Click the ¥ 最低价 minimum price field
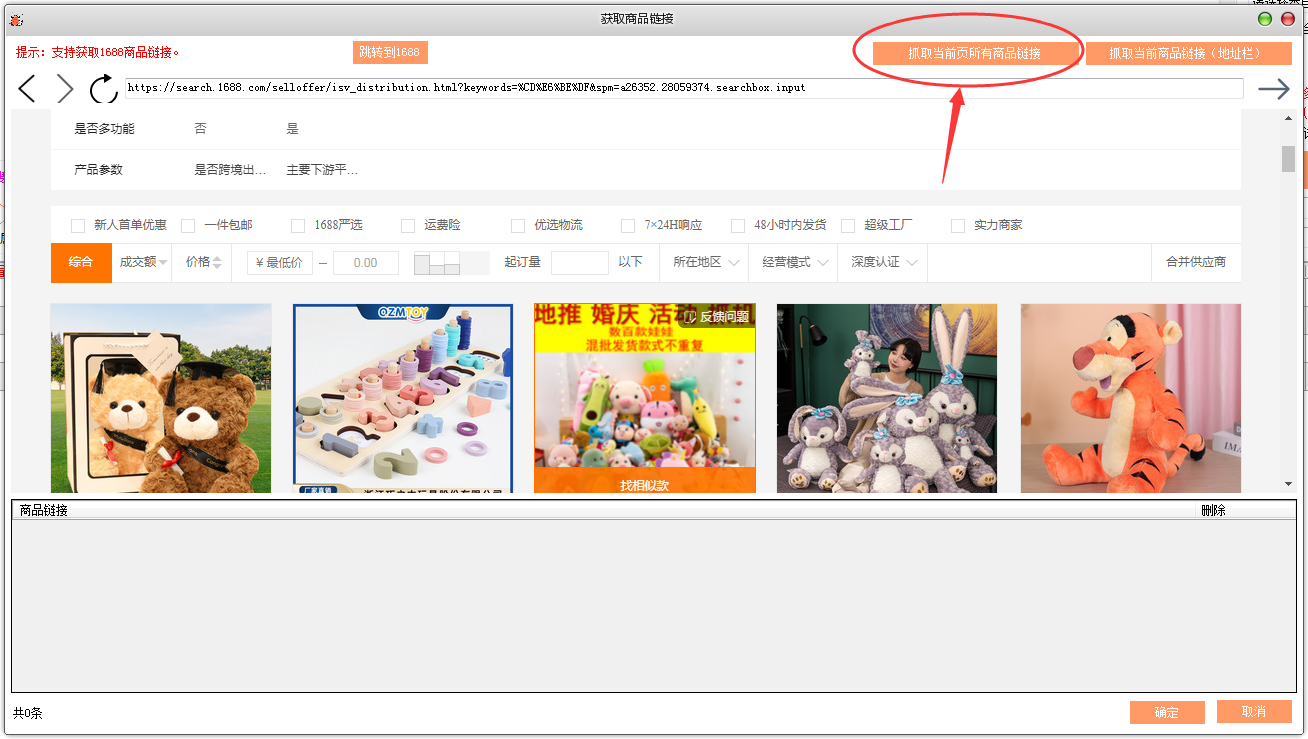 (280, 263)
